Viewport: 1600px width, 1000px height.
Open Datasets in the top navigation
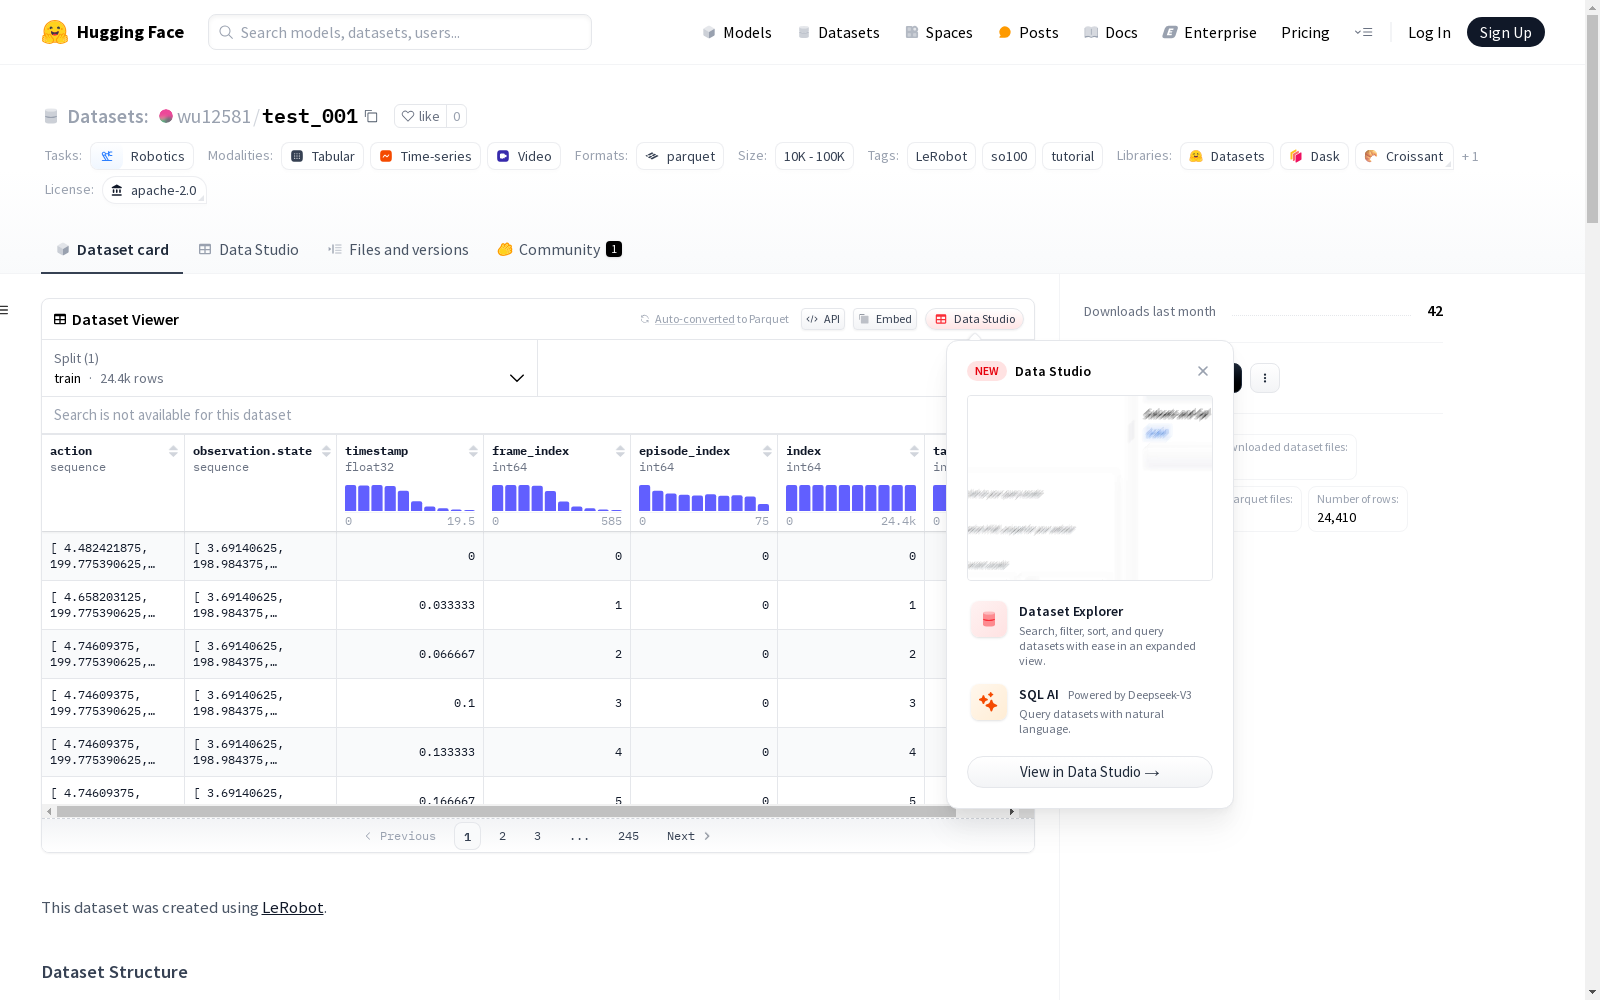pos(838,32)
